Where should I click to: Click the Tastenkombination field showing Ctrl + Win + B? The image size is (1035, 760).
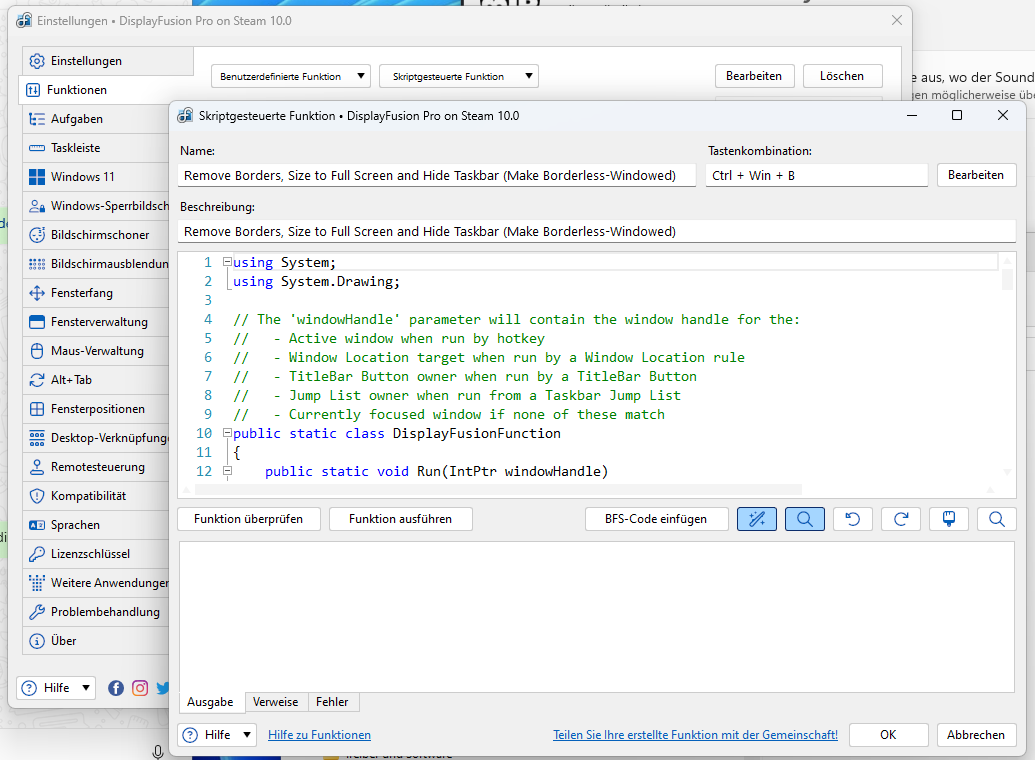click(x=817, y=176)
